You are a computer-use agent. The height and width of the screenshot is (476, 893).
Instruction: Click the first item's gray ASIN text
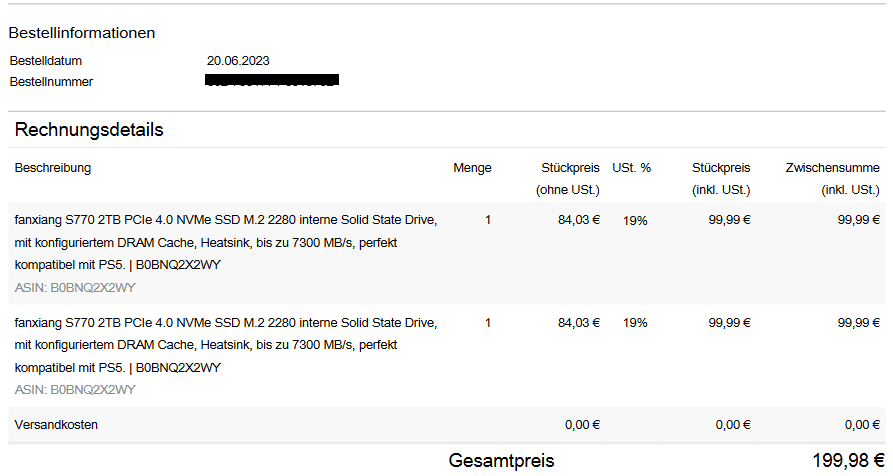(75, 288)
